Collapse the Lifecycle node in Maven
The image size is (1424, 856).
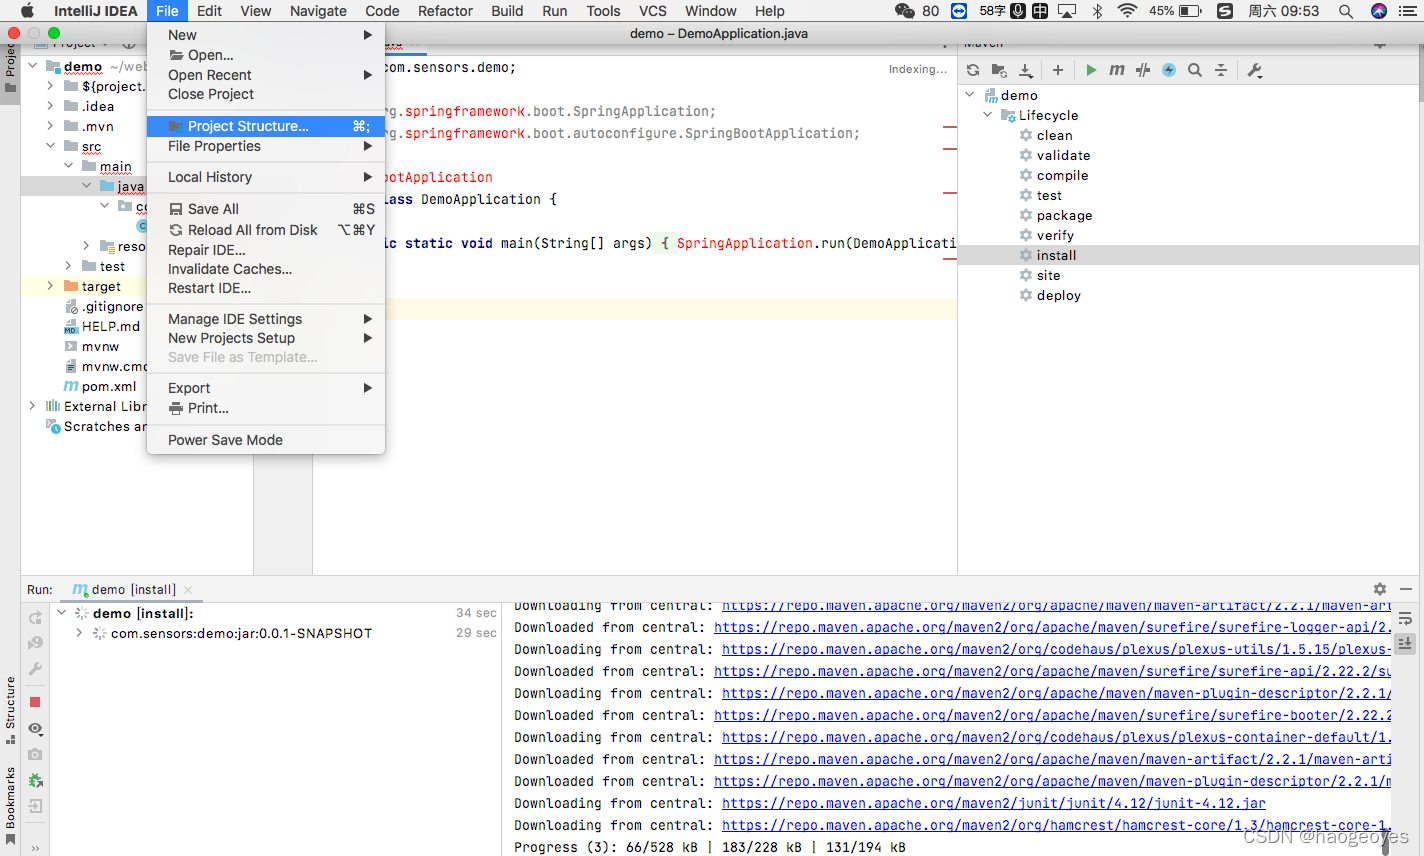[987, 115]
